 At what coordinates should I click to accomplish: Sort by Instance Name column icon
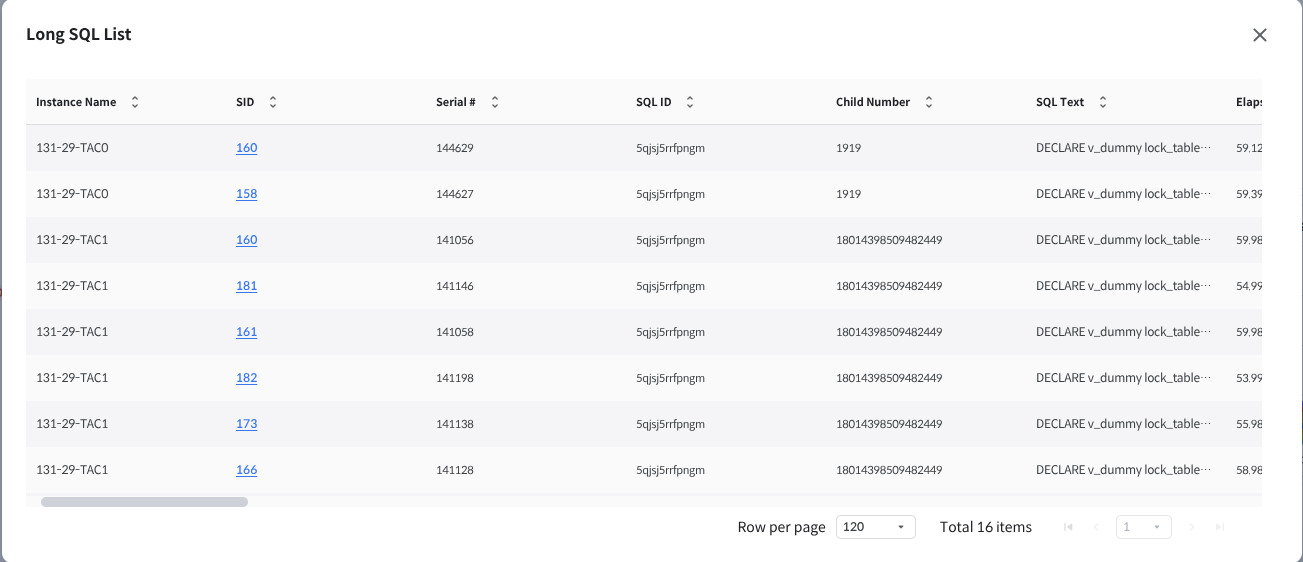(x=135, y=102)
